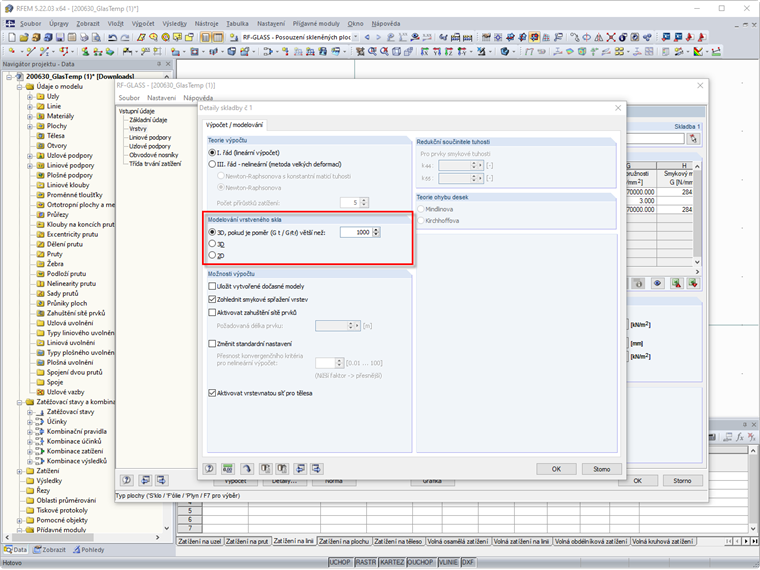
Task: Select Třída trvání zatížení tree item
Action: [x=155, y=164]
